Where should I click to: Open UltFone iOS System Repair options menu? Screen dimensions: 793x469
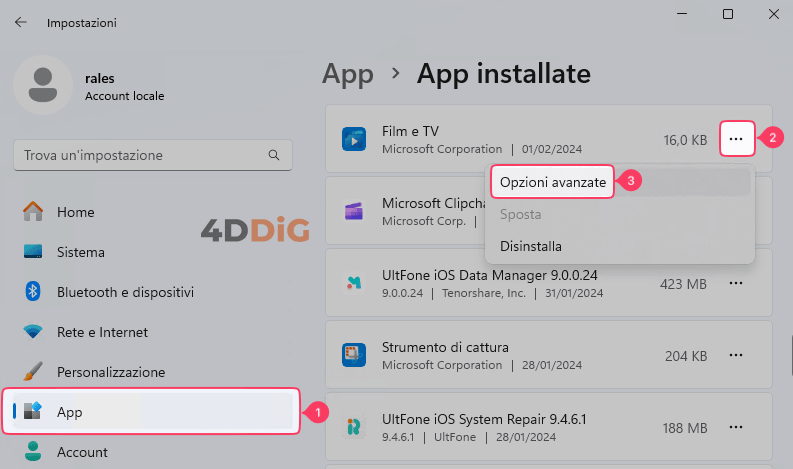pyautogui.click(x=736, y=427)
